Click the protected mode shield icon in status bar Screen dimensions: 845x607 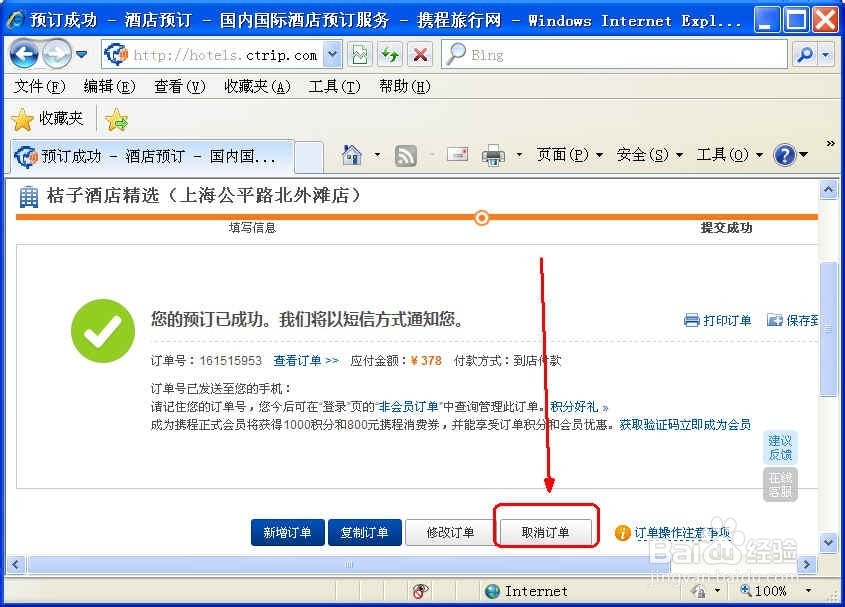coord(699,591)
